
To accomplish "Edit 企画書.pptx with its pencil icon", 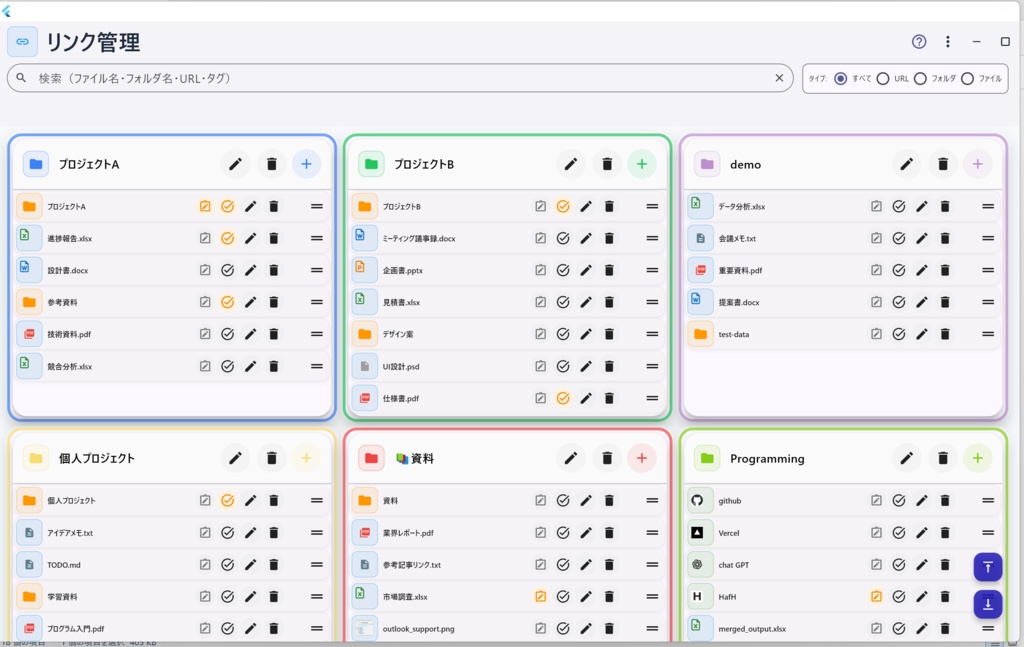I will click(586, 270).
